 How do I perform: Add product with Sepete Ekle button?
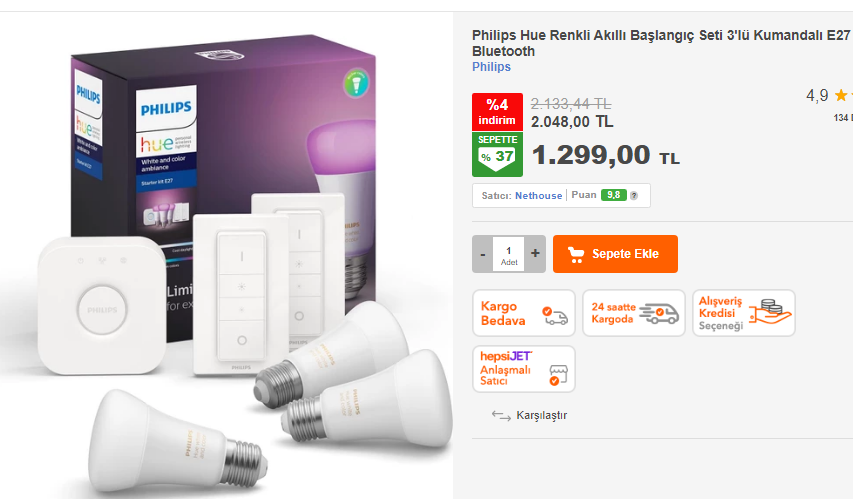coord(615,254)
